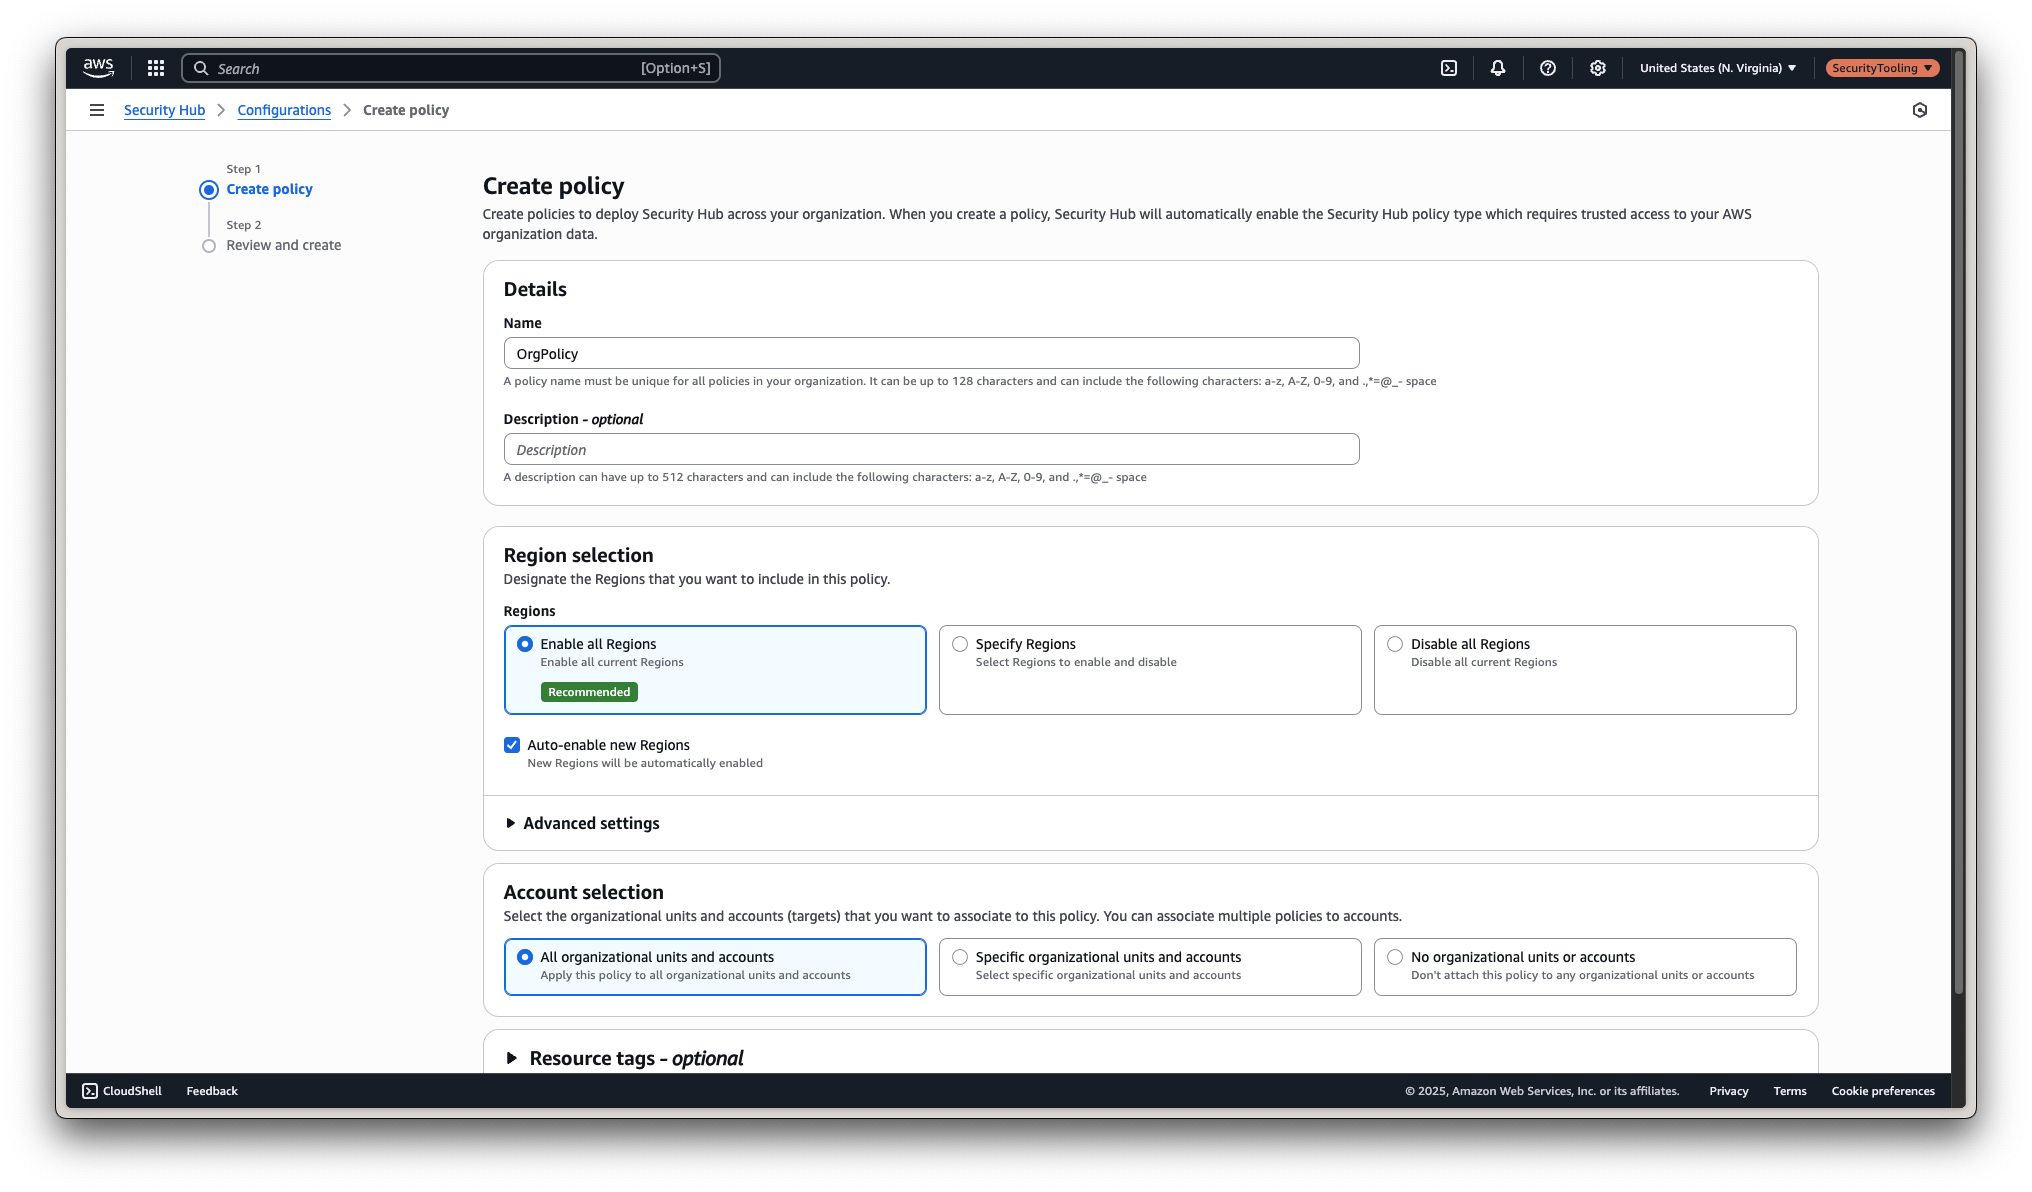Click the Region selection heading
The width and height of the screenshot is (2032, 1192).
578,555
